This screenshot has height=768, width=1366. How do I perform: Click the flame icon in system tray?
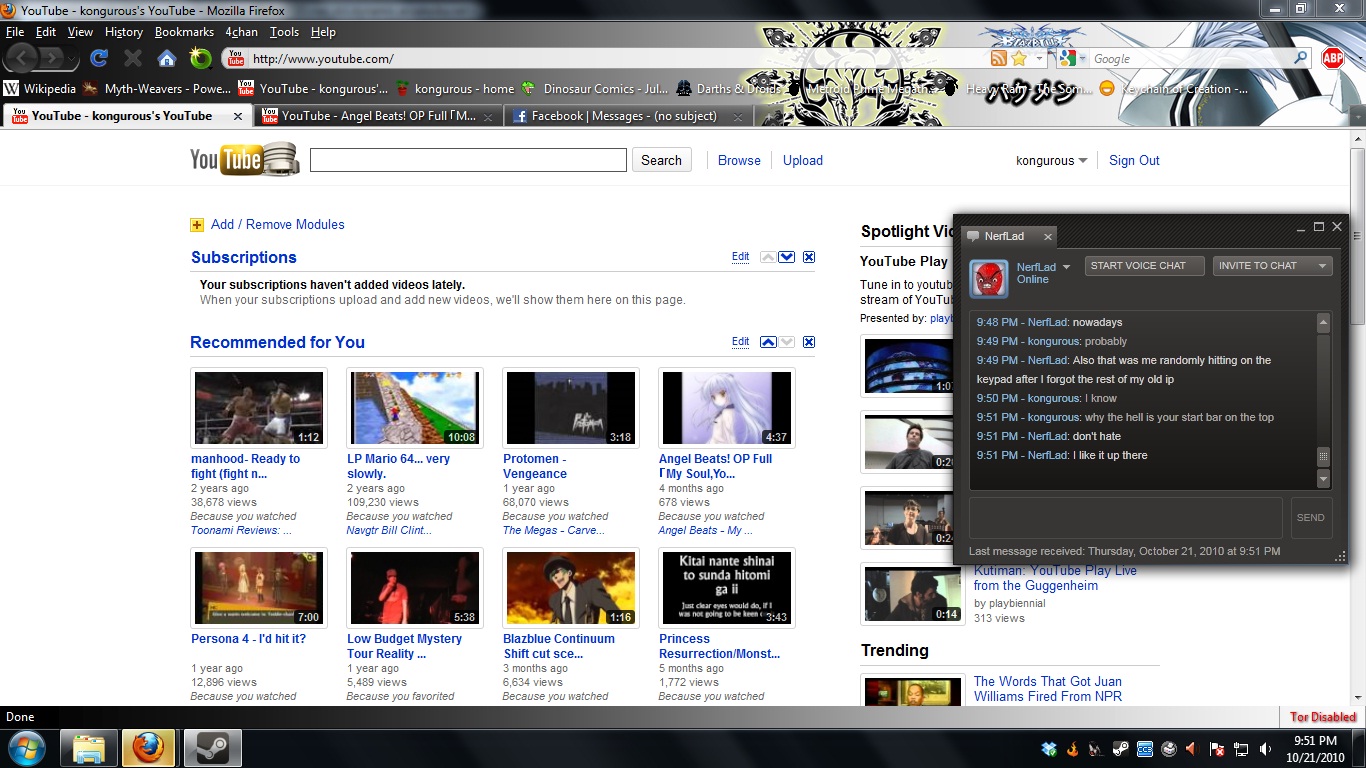tap(1073, 749)
